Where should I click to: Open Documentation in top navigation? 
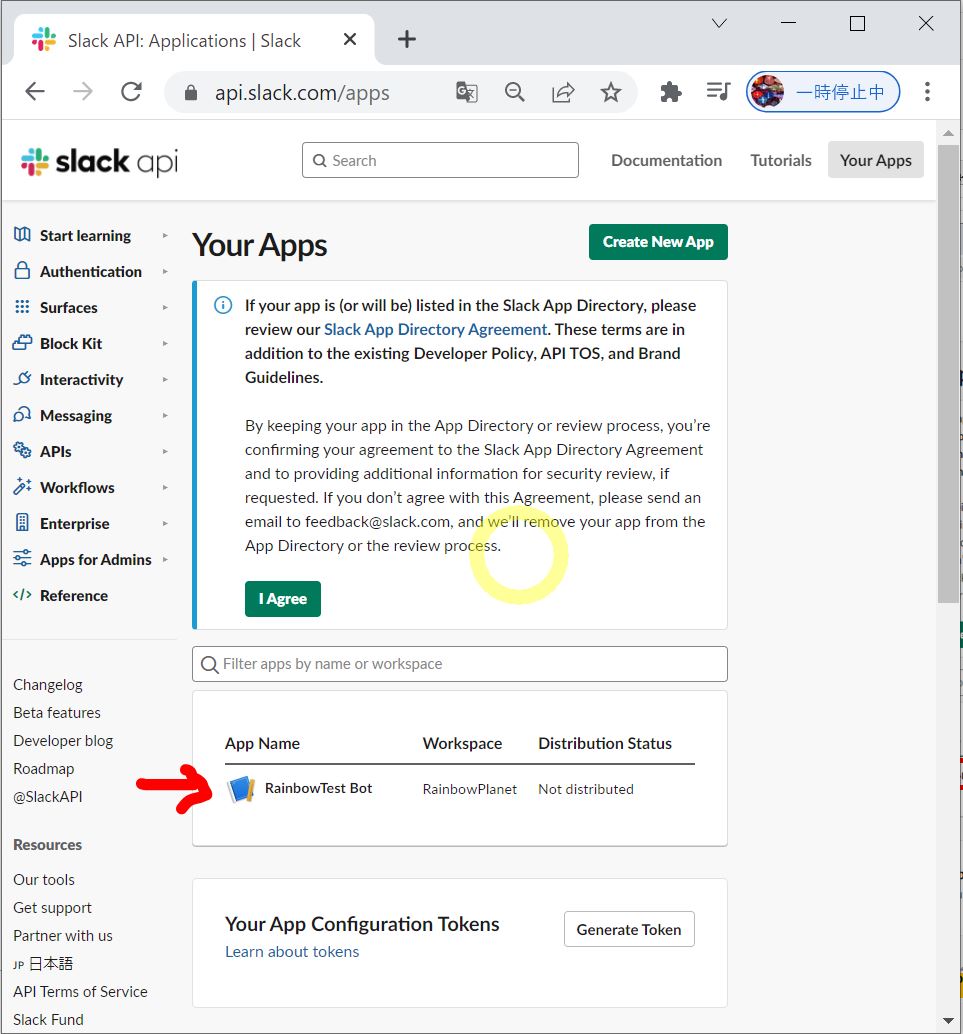pos(666,160)
